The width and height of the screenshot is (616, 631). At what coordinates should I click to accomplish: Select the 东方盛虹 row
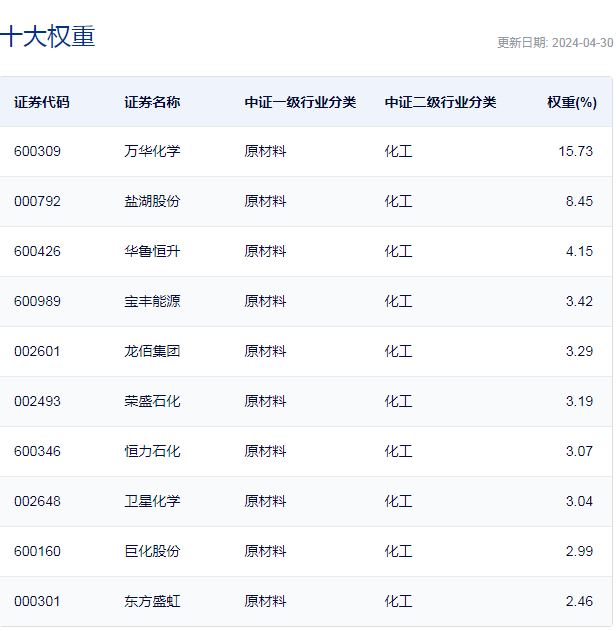306,602
